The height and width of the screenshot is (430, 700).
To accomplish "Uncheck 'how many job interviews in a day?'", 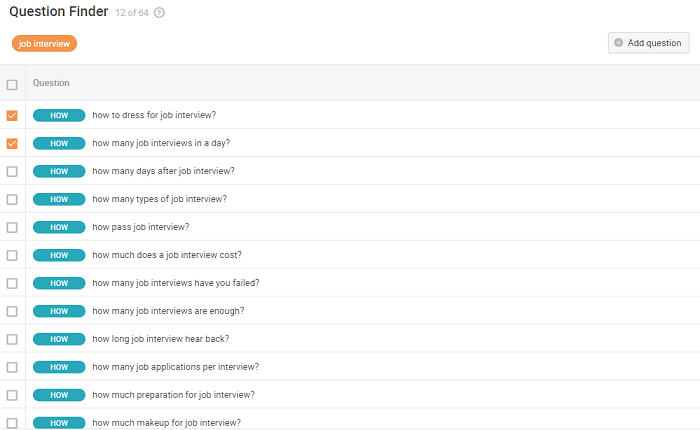I will [x=12, y=143].
